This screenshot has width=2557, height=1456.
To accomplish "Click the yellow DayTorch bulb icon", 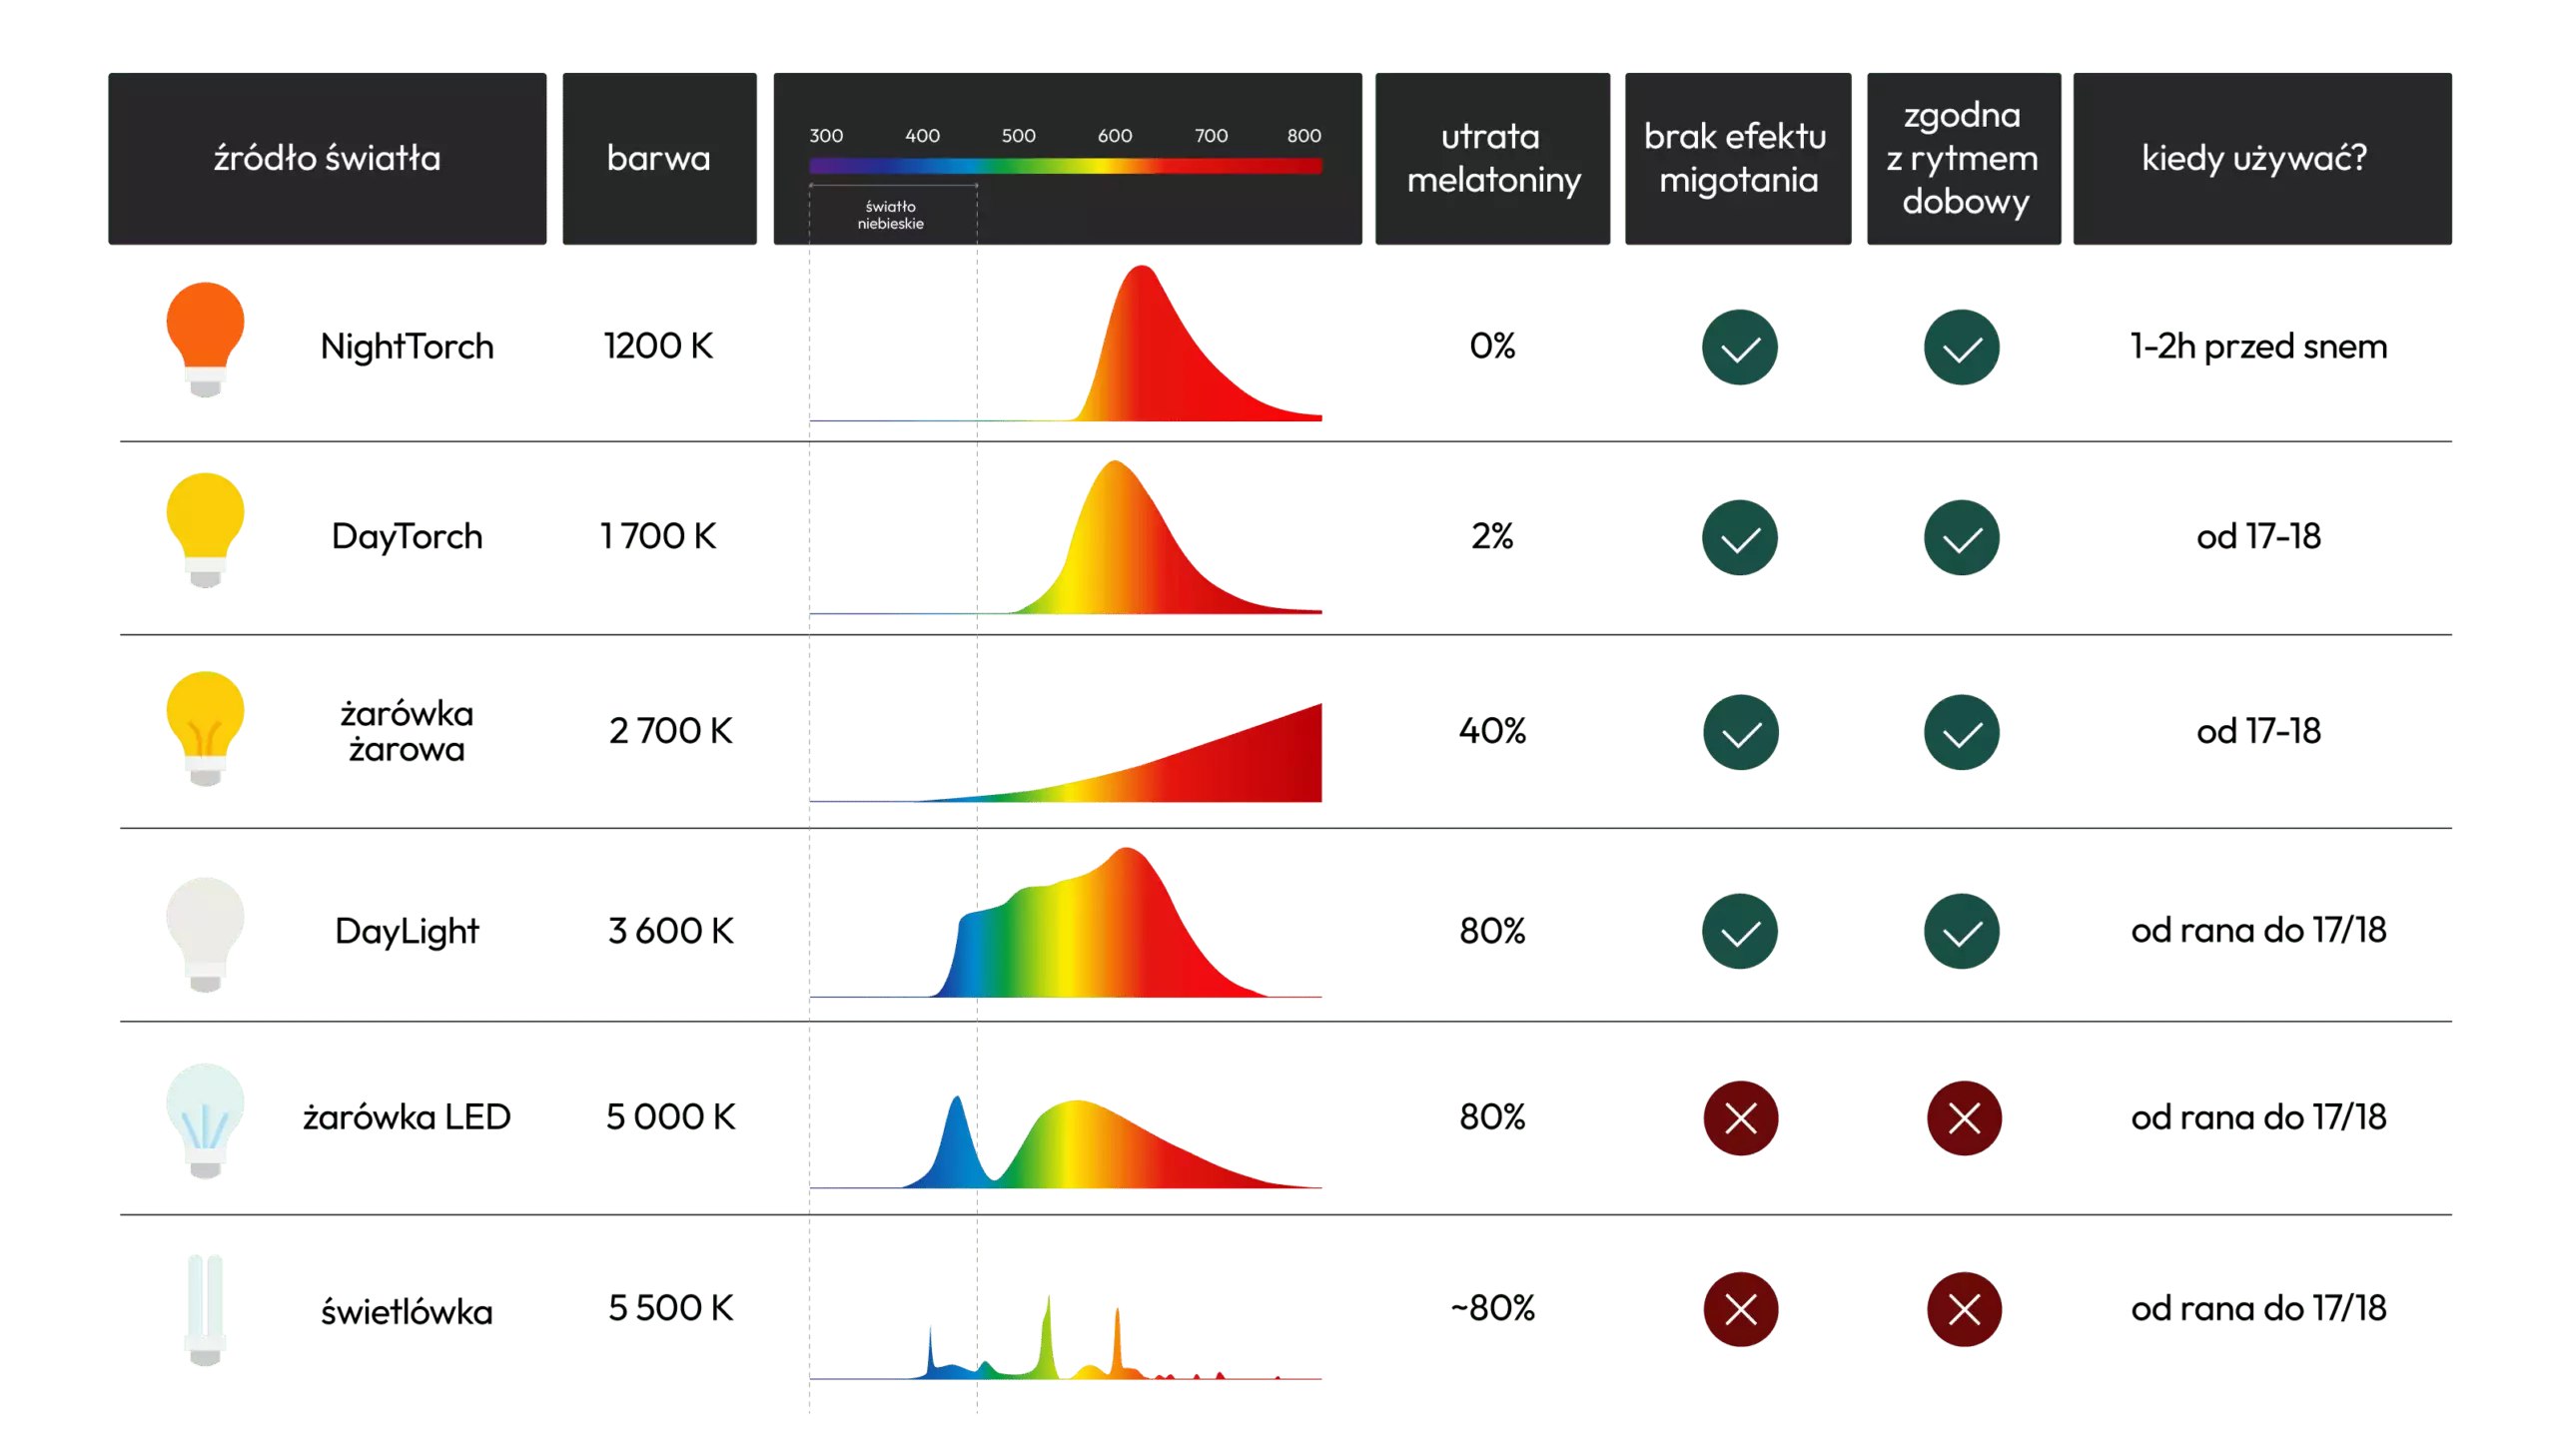I will 205,530.
